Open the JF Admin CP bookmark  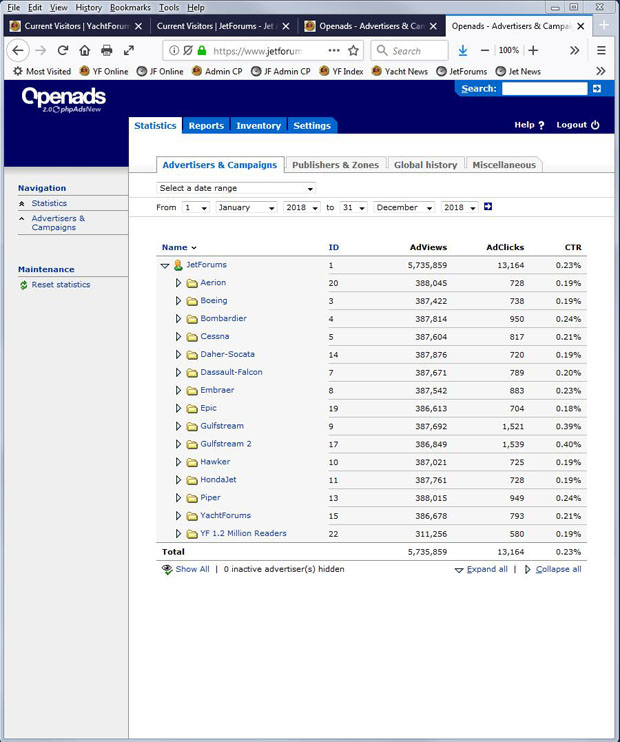[x=281, y=71]
